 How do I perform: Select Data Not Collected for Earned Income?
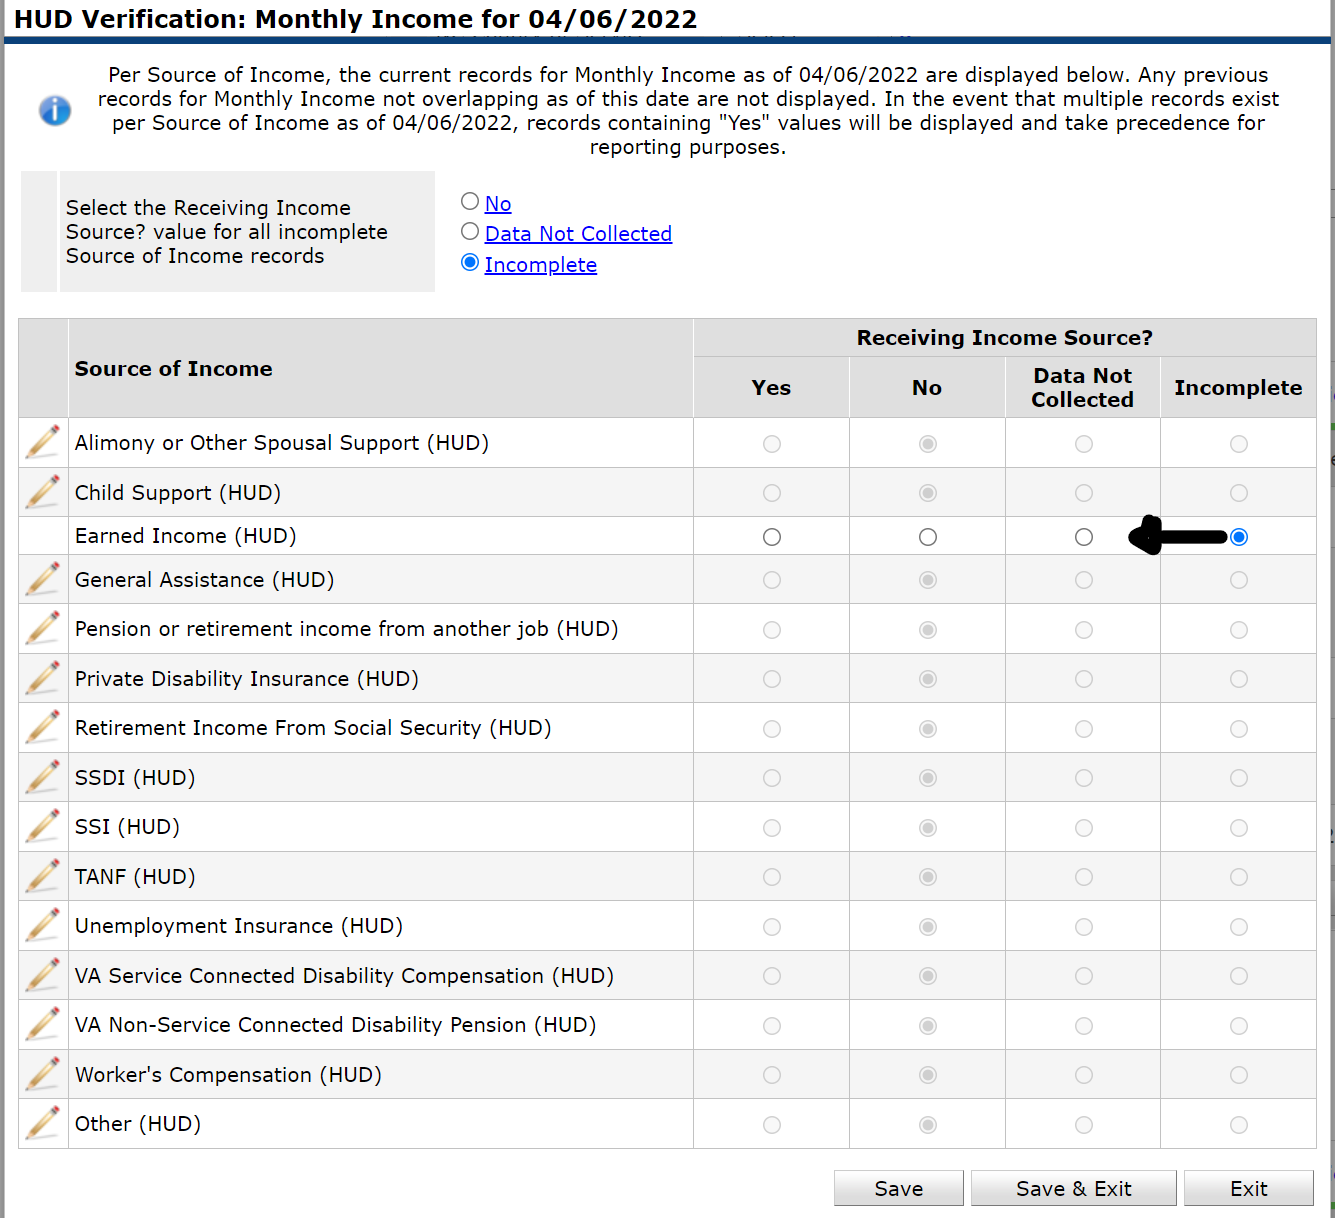pos(1083,536)
